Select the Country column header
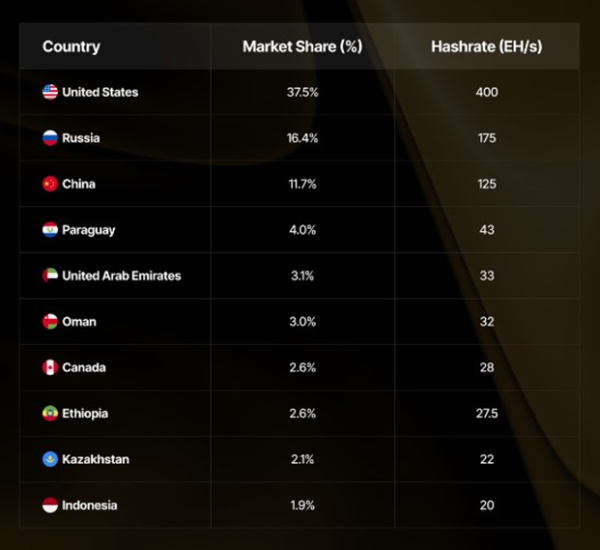 click(71, 47)
